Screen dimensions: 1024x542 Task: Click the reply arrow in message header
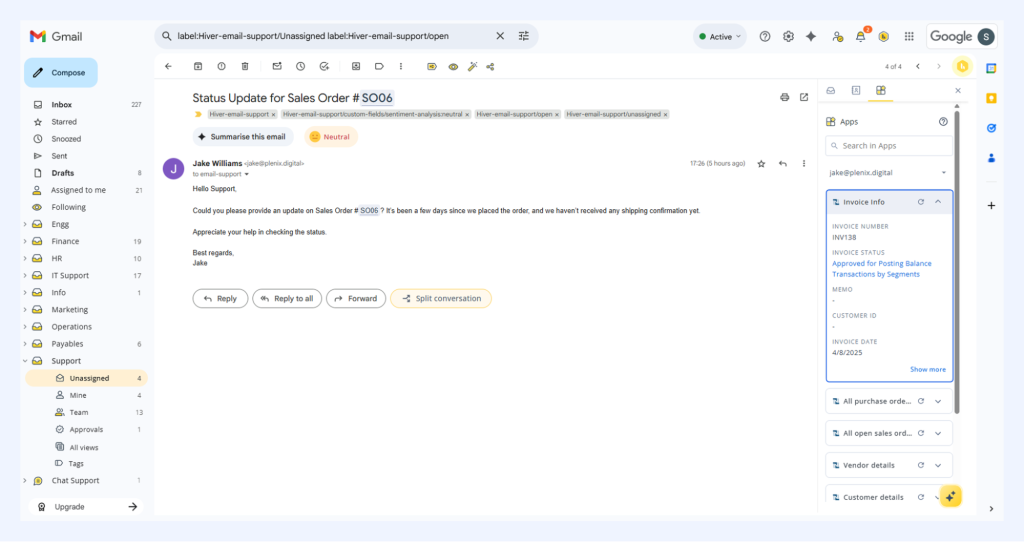783,164
